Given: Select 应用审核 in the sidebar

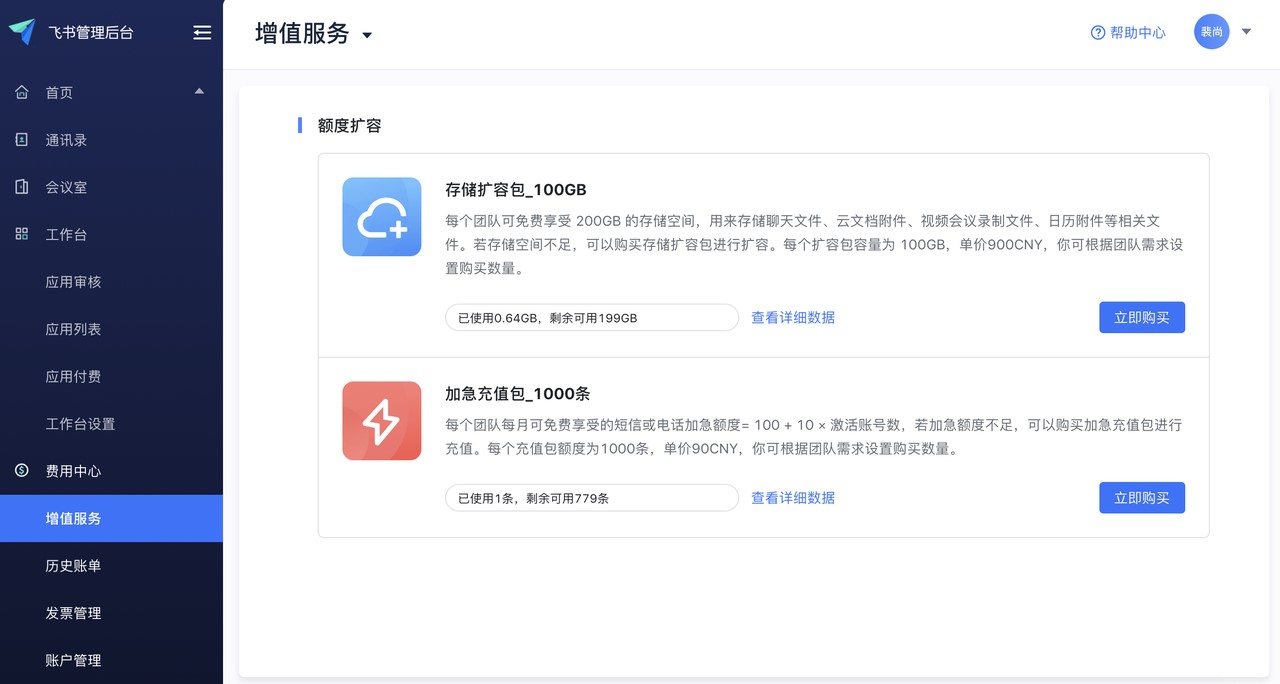Looking at the screenshot, I should pos(73,282).
